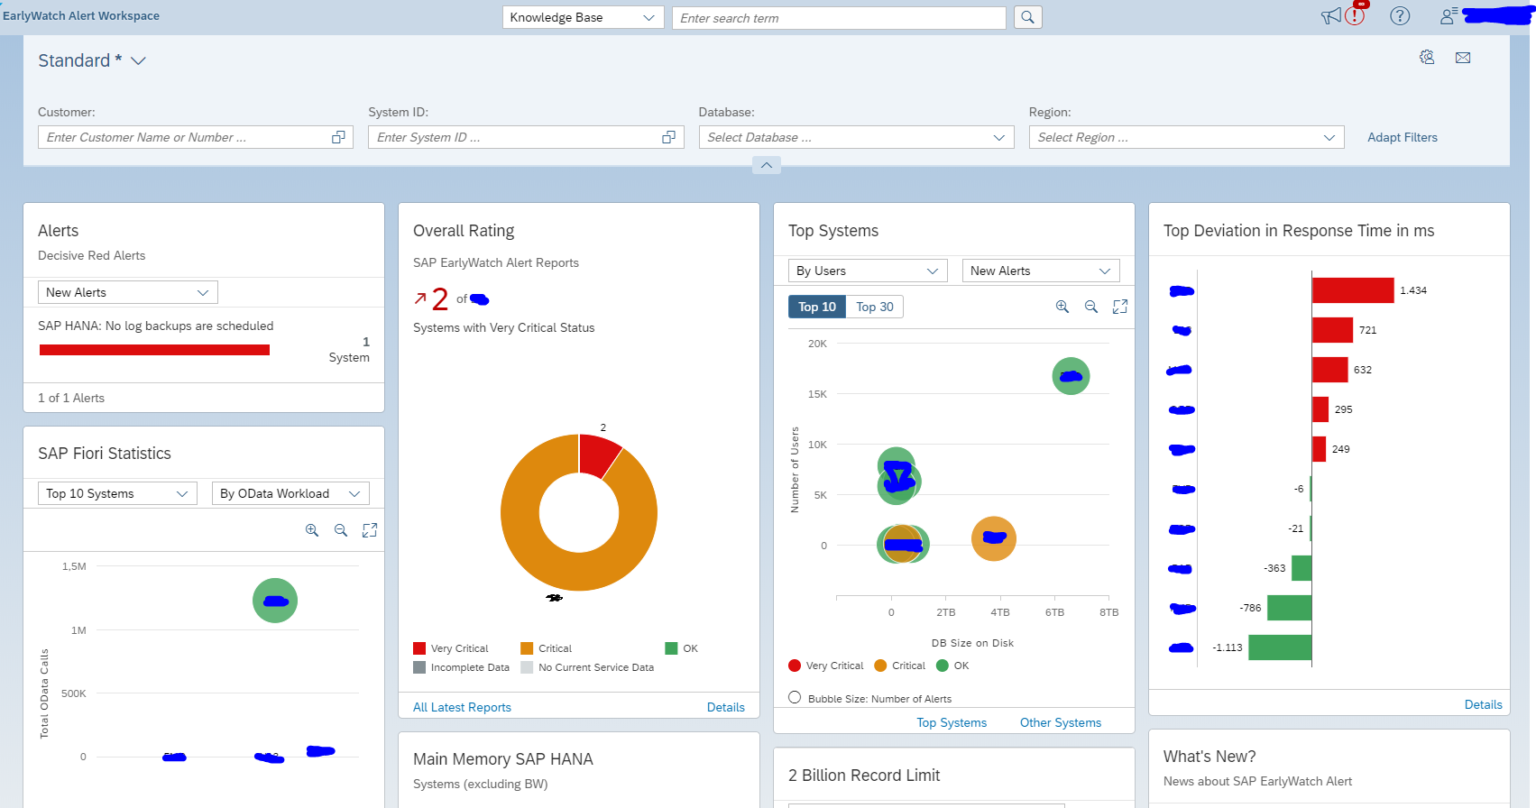This screenshot has width=1536, height=808.
Task: Zoom in on the Top Systems chart
Action: pyautogui.click(x=1062, y=307)
